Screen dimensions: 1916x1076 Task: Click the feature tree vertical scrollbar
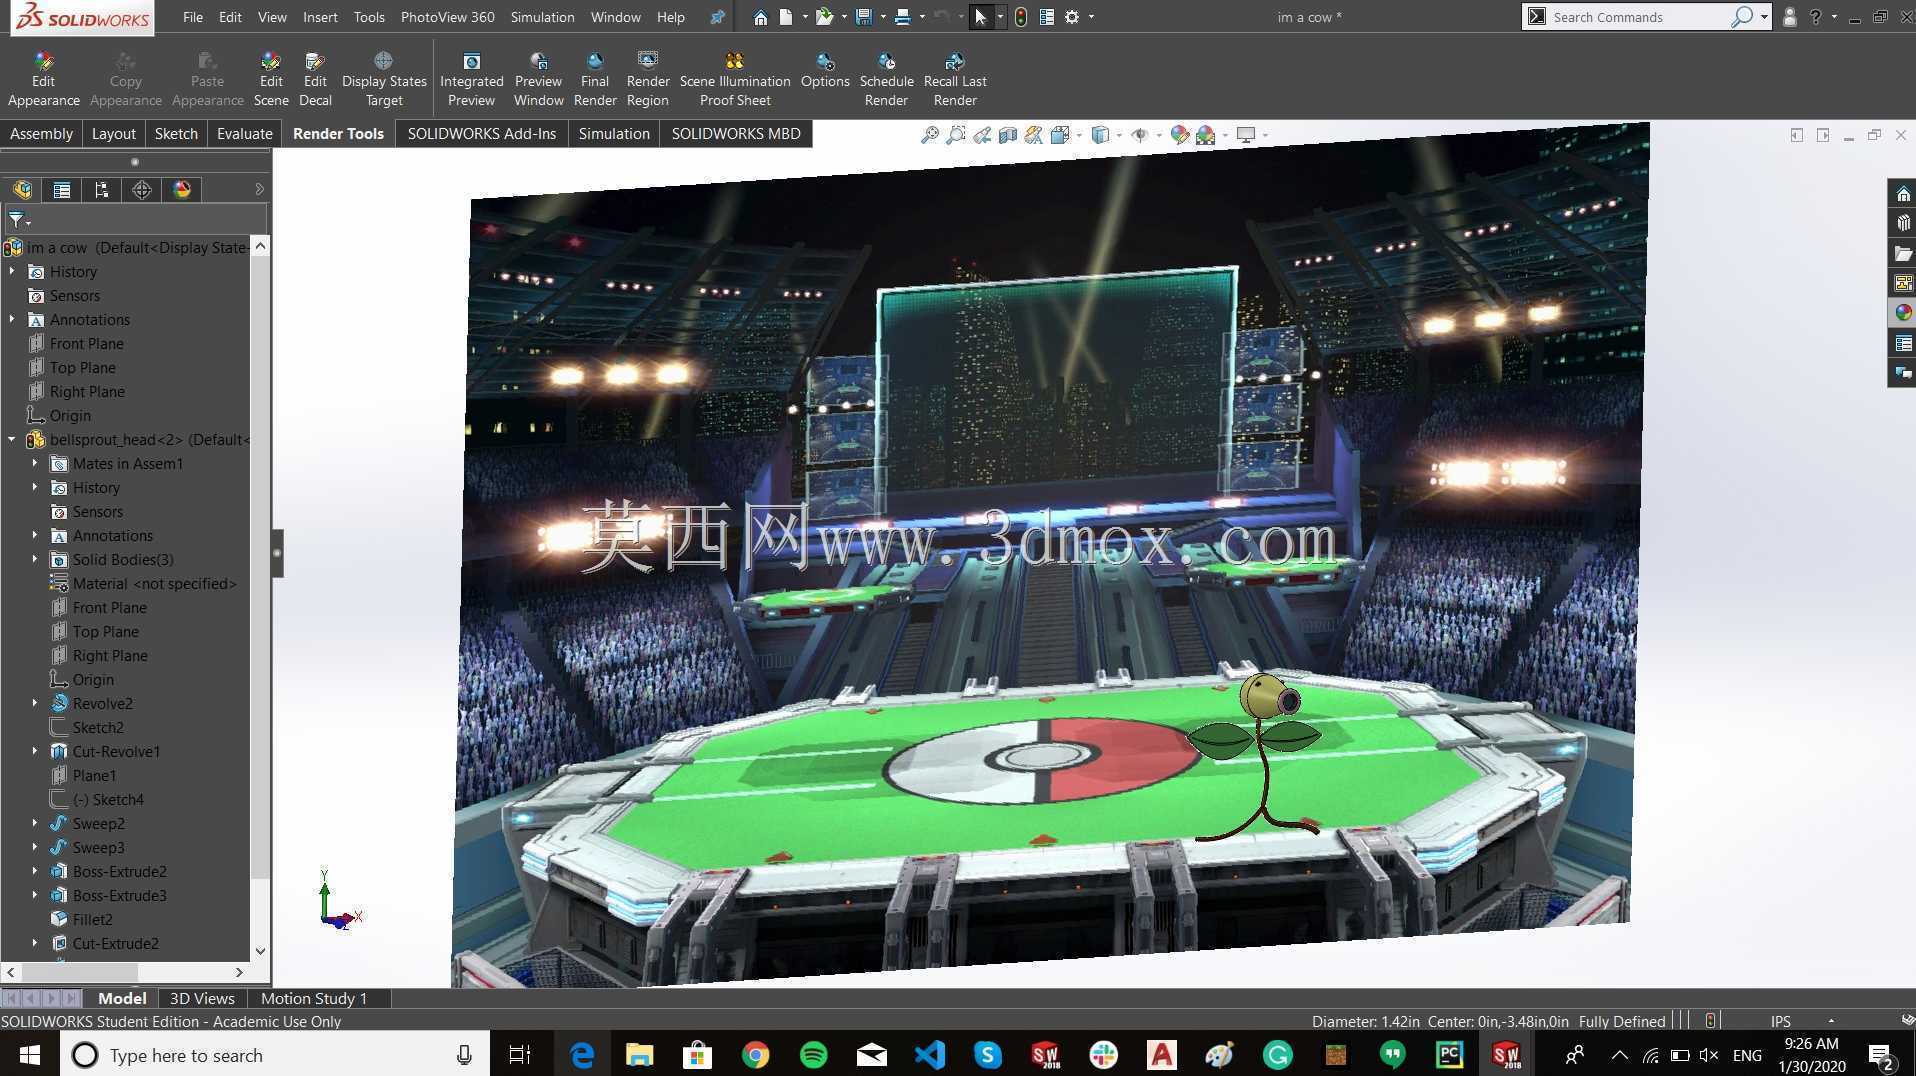tap(260, 598)
